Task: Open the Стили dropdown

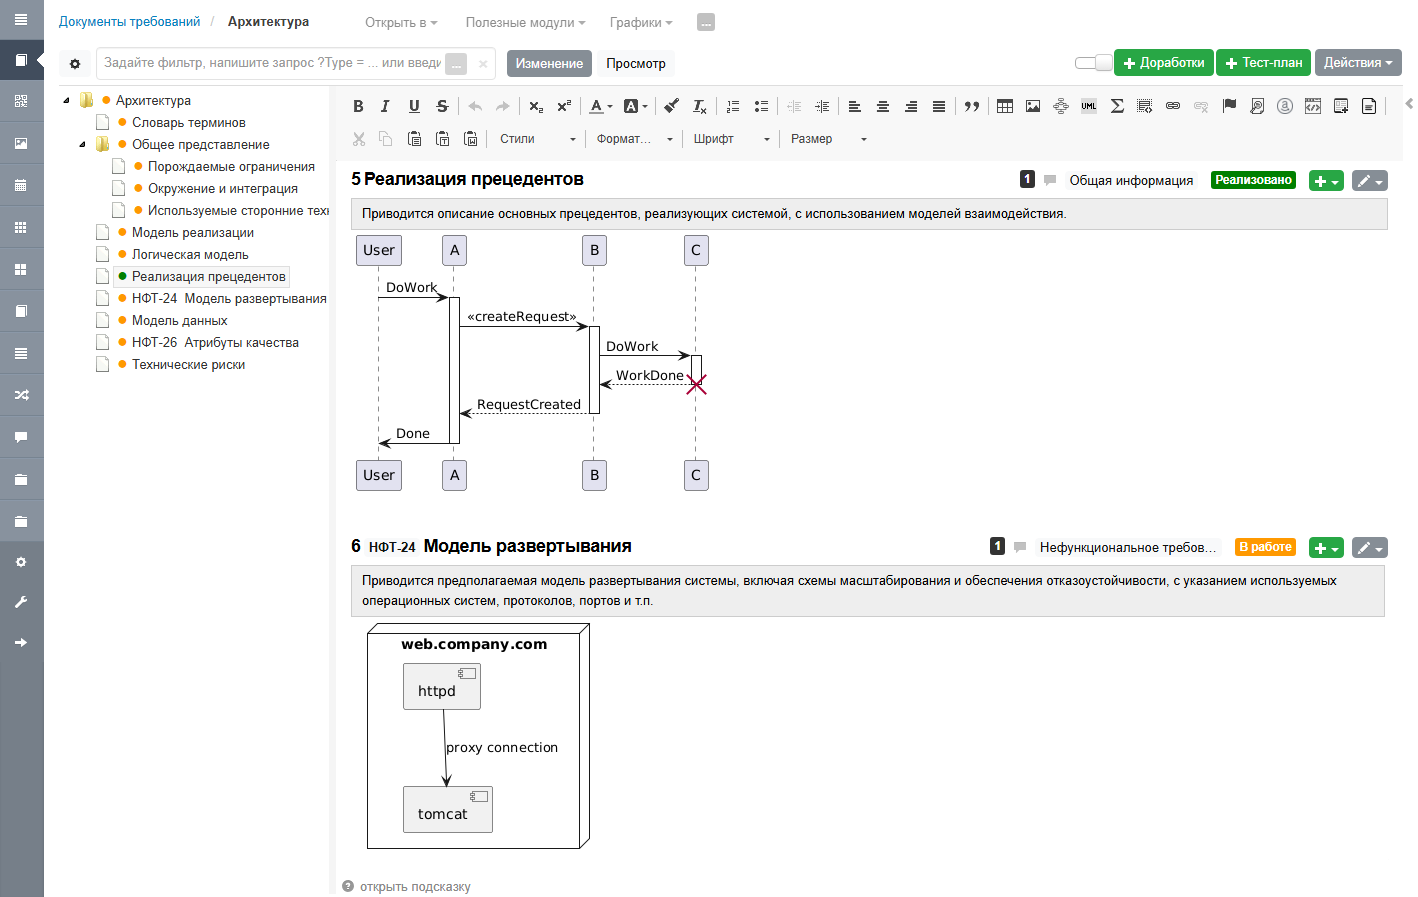Action: click(x=537, y=139)
